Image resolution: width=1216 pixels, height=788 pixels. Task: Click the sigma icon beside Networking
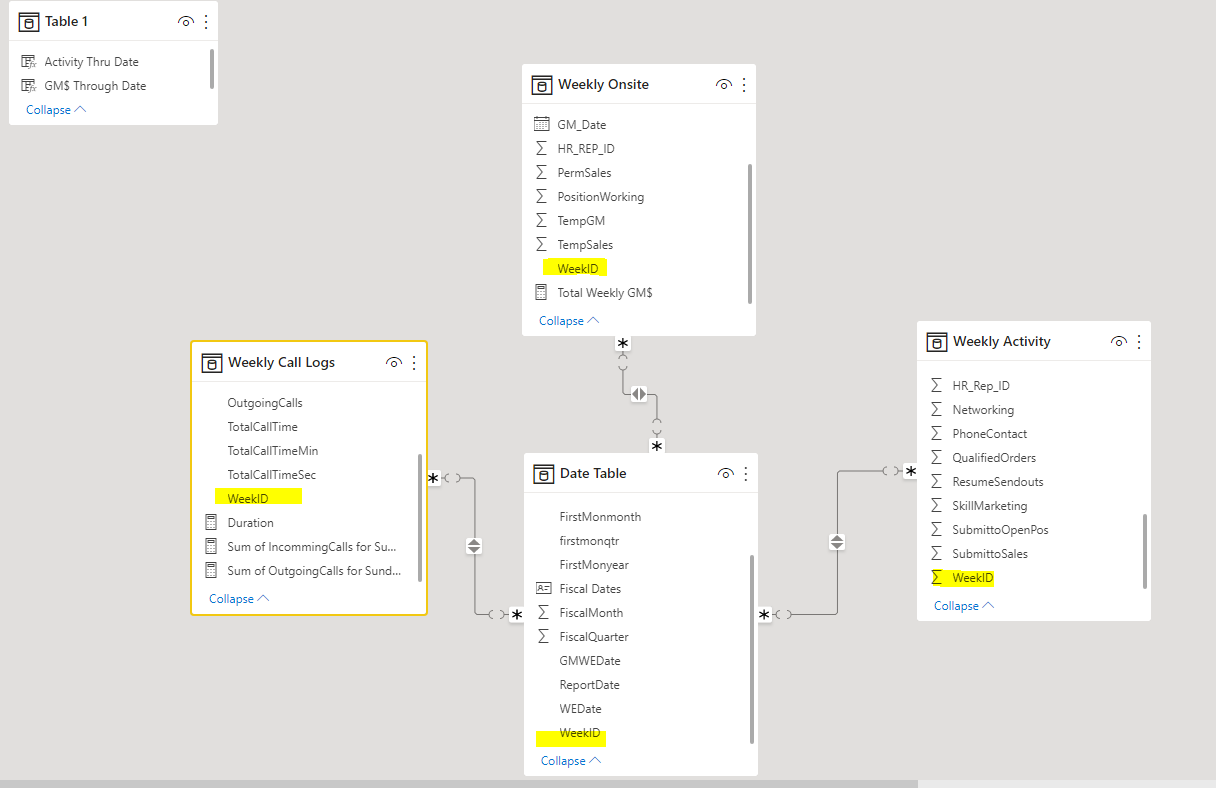coord(936,410)
